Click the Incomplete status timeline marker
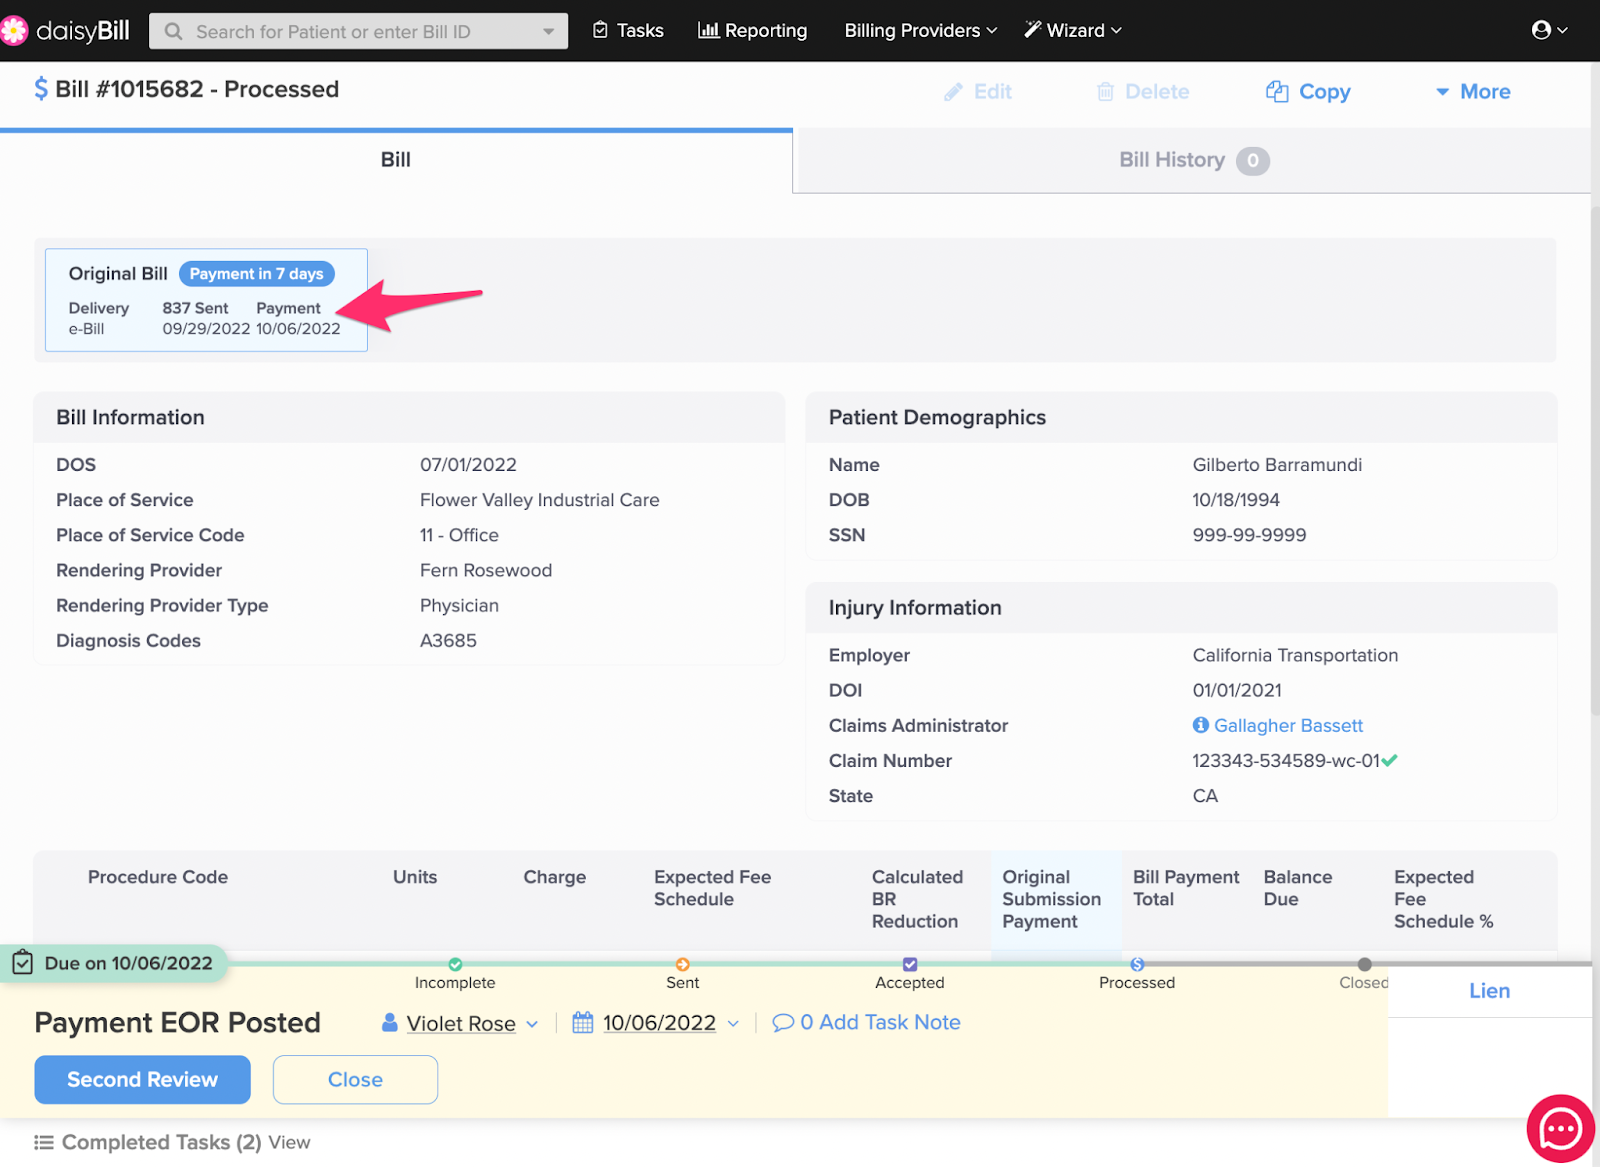The width and height of the screenshot is (1600, 1167). [x=455, y=964]
